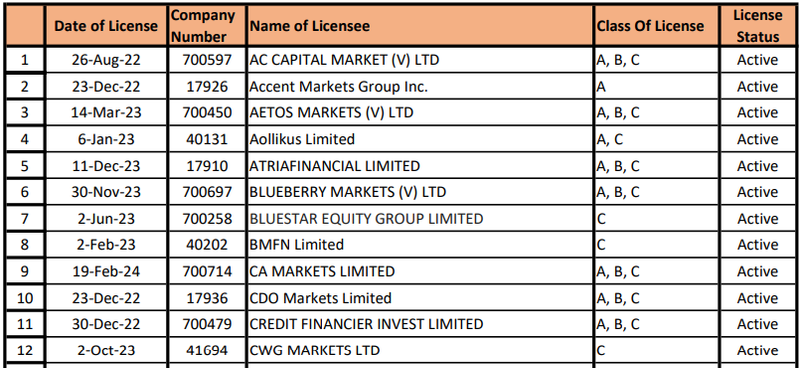Select the Class Of License header
Viewport: 800px width, 368px height.
coord(657,26)
